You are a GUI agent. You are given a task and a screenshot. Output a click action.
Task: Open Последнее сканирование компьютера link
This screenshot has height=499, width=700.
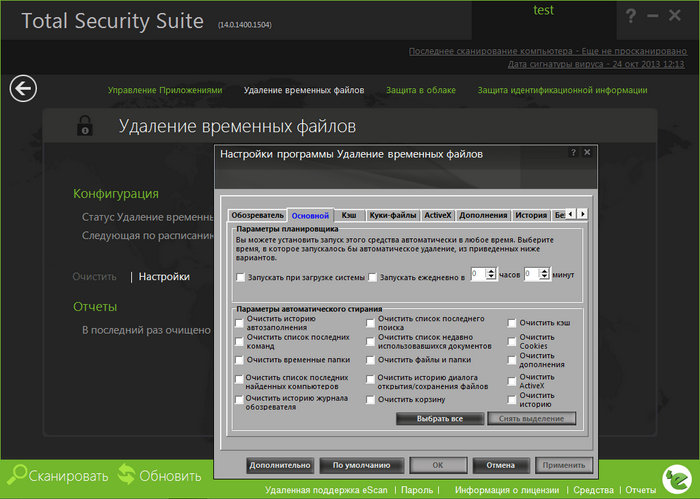coord(548,51)
